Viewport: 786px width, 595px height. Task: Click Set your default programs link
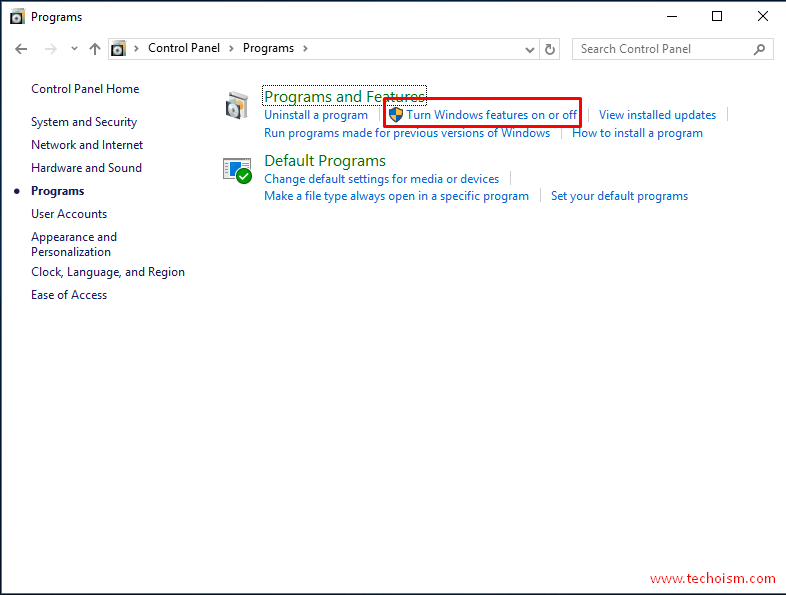619,196
